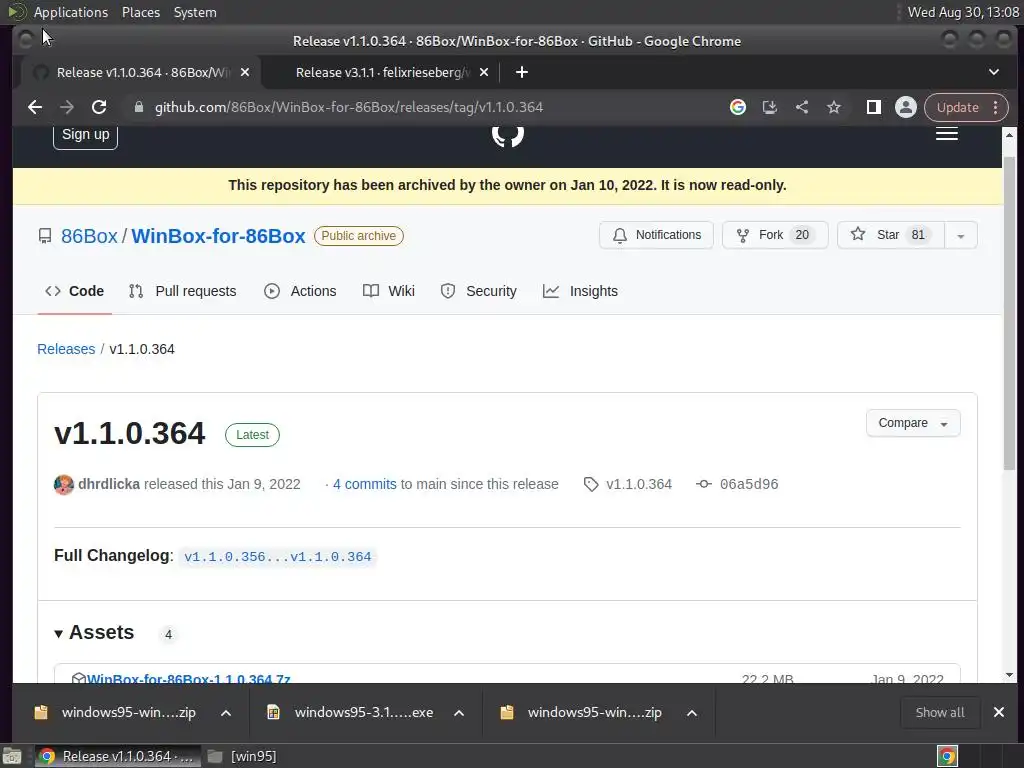Expand options for the windows95-3.1 exe download
Viewport: 1024px width, 768px height.
click(x=459, y=712)
